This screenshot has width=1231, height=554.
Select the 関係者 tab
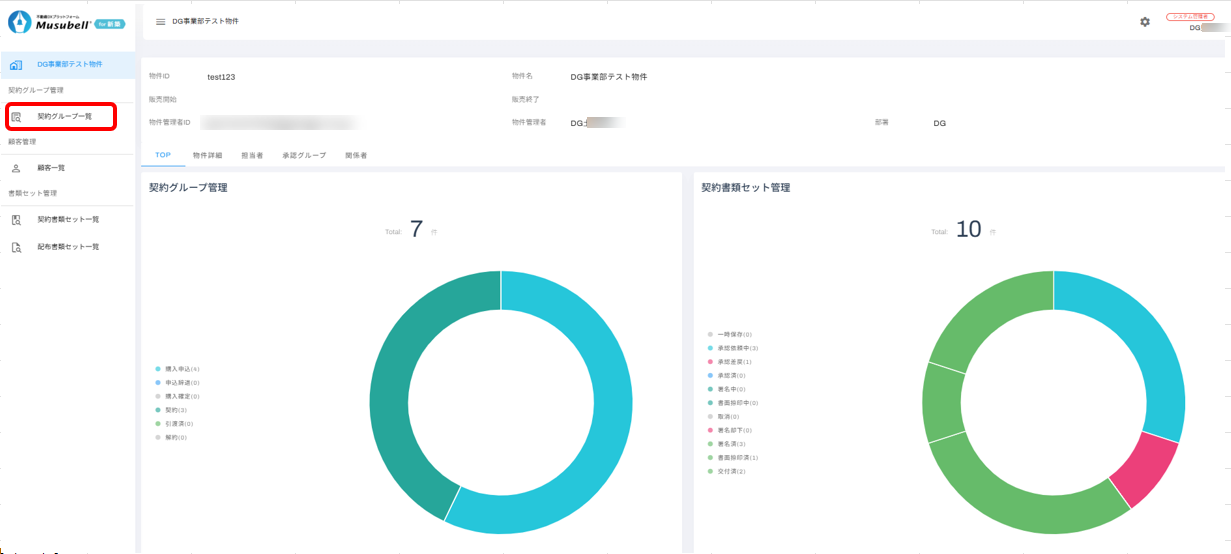(356, 156)
